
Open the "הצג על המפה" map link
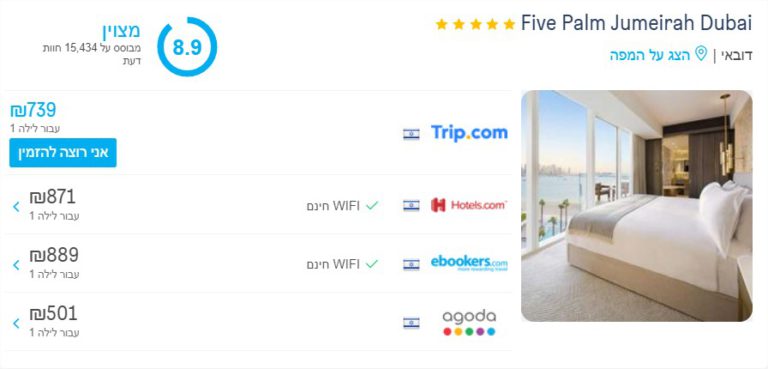(650, 55)
